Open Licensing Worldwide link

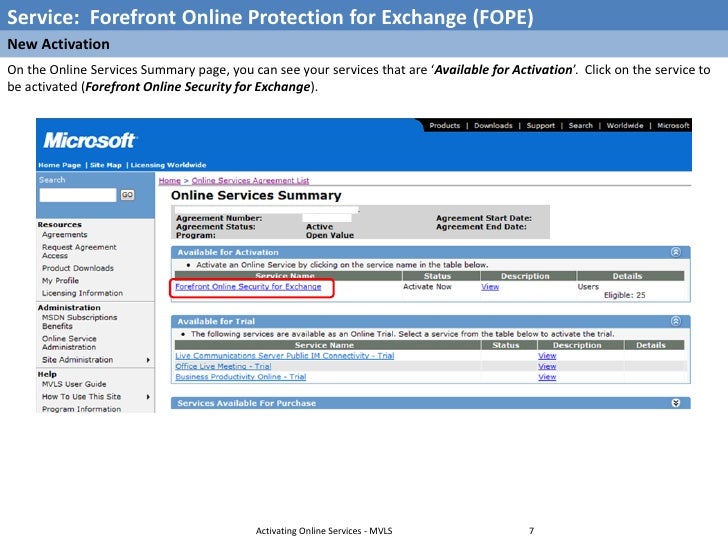coord(168,165)
